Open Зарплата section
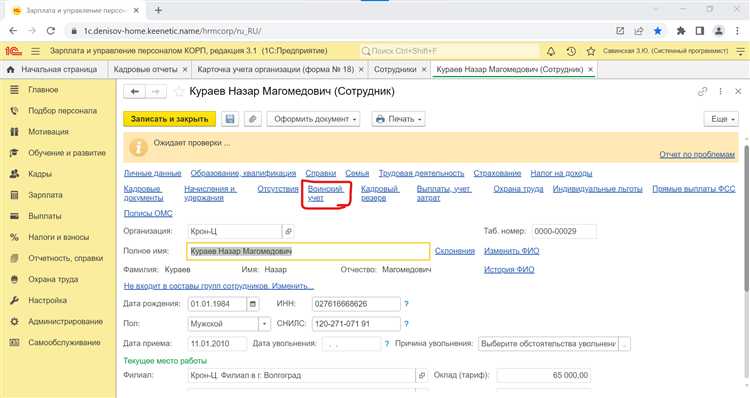750x398 pixels. 45,195
